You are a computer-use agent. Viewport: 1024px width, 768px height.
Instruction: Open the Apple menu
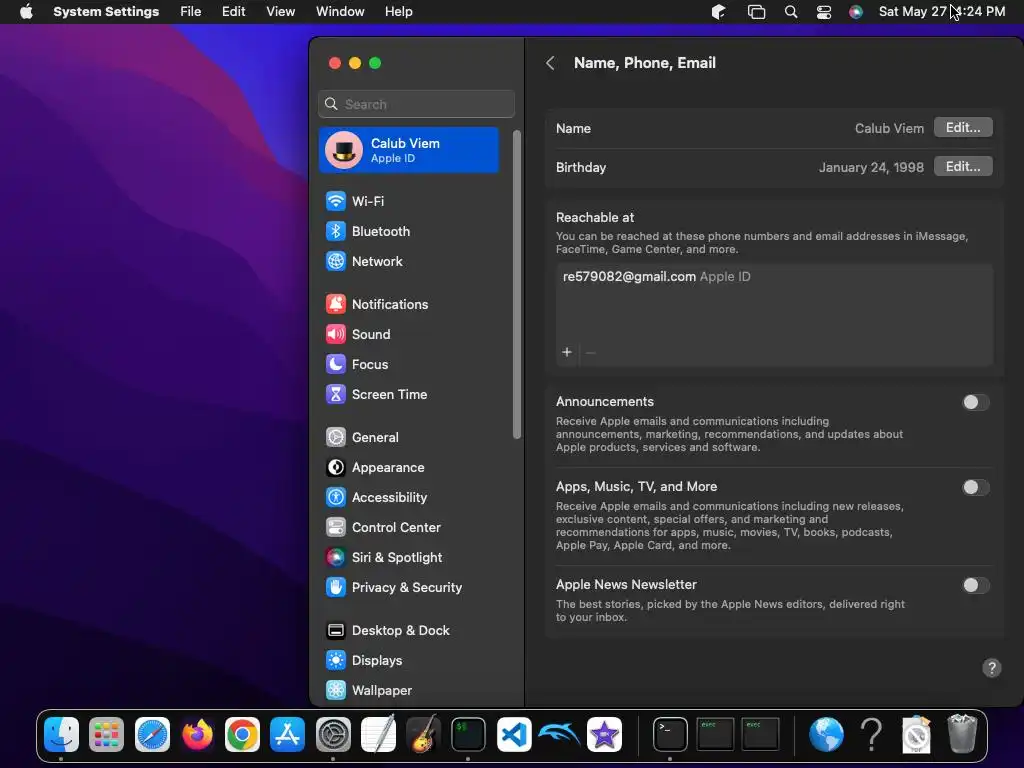point(26,12)
